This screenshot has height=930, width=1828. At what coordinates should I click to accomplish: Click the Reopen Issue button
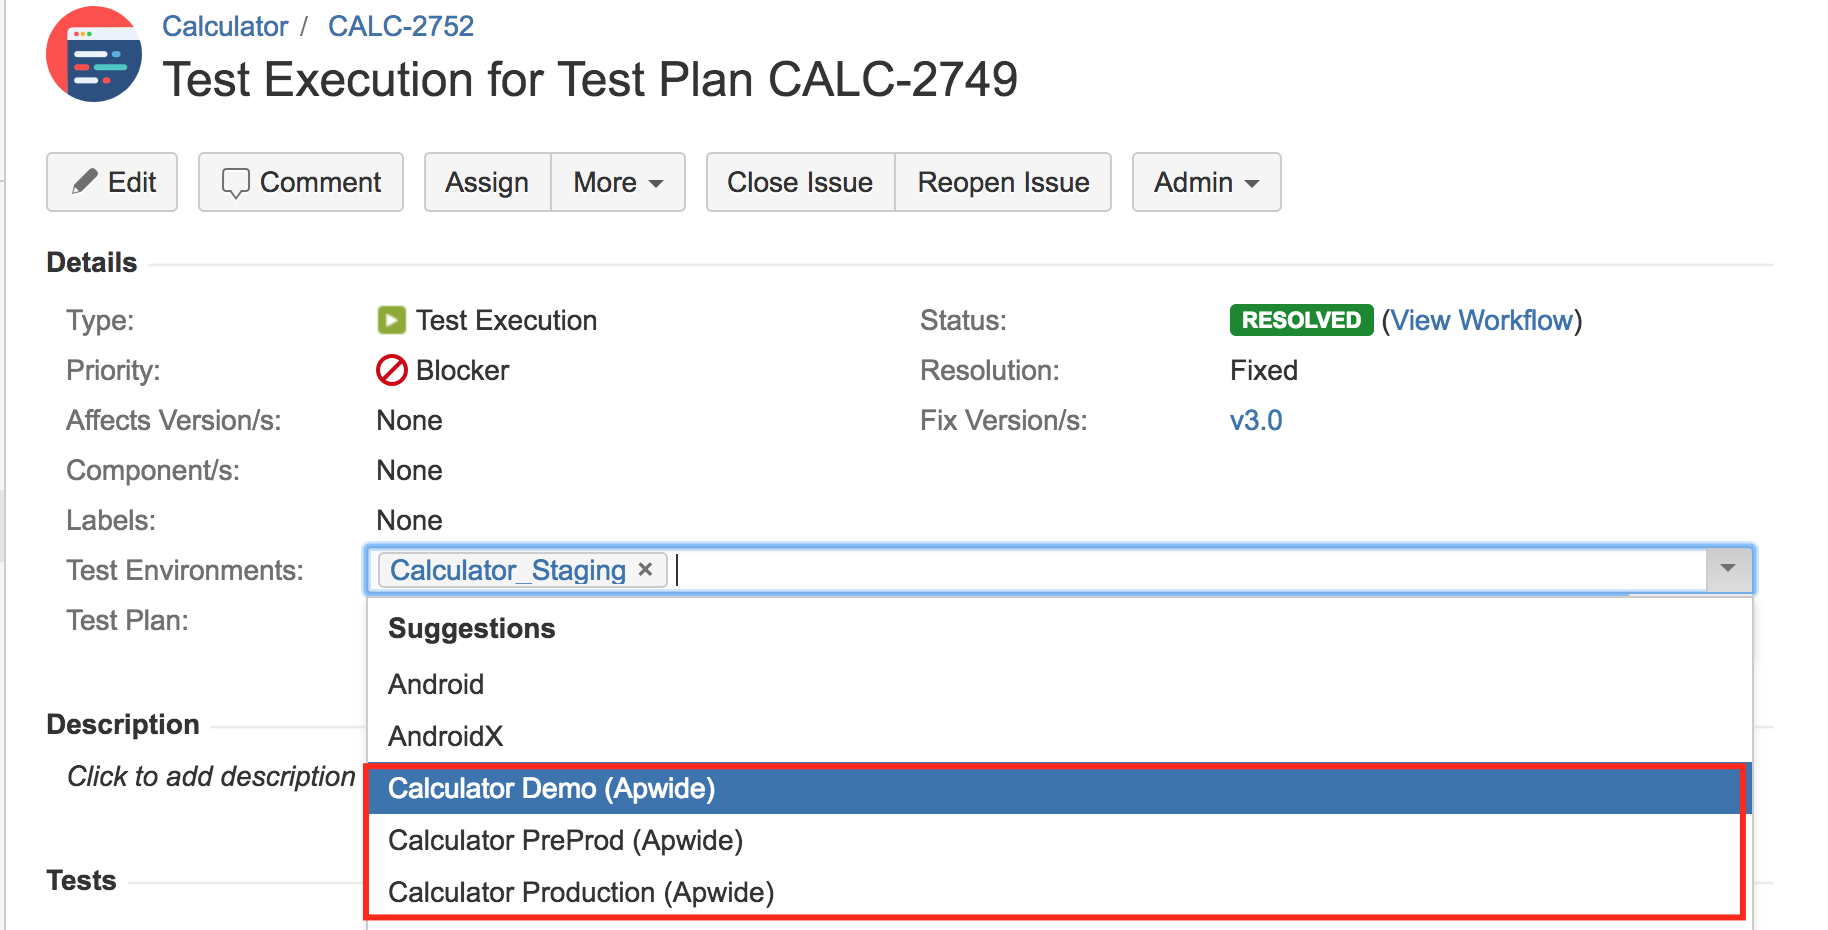click(1003, 182)
